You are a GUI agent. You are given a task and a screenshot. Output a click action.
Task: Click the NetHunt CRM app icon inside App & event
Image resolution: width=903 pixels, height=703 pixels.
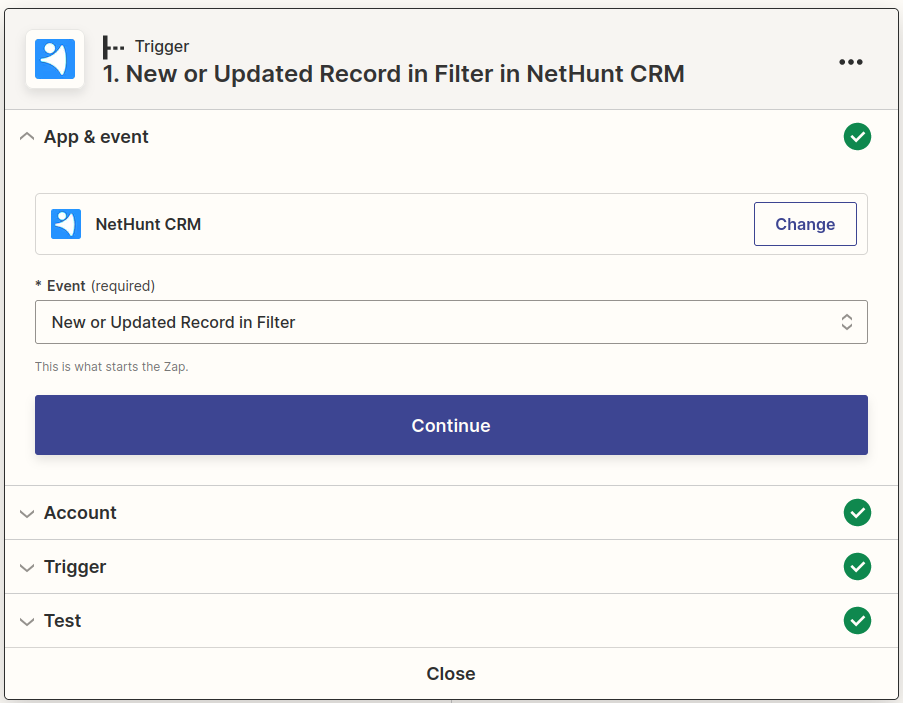(x=64, y=224)
